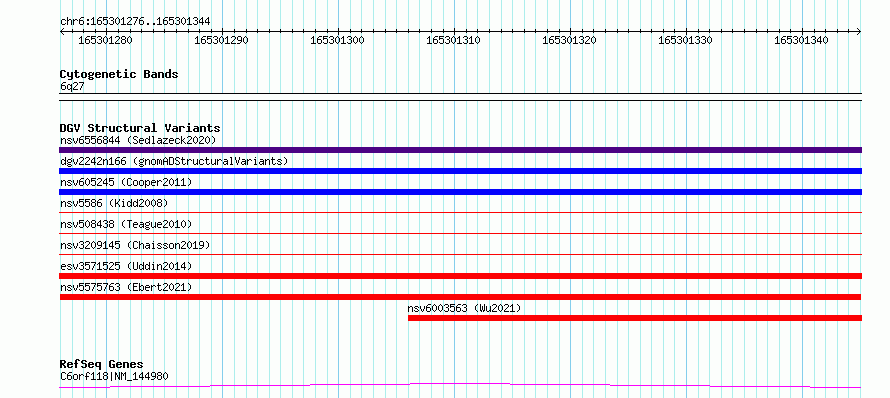
Task: Click ruler tick label 165301300
Action: (x=337, y=40)
